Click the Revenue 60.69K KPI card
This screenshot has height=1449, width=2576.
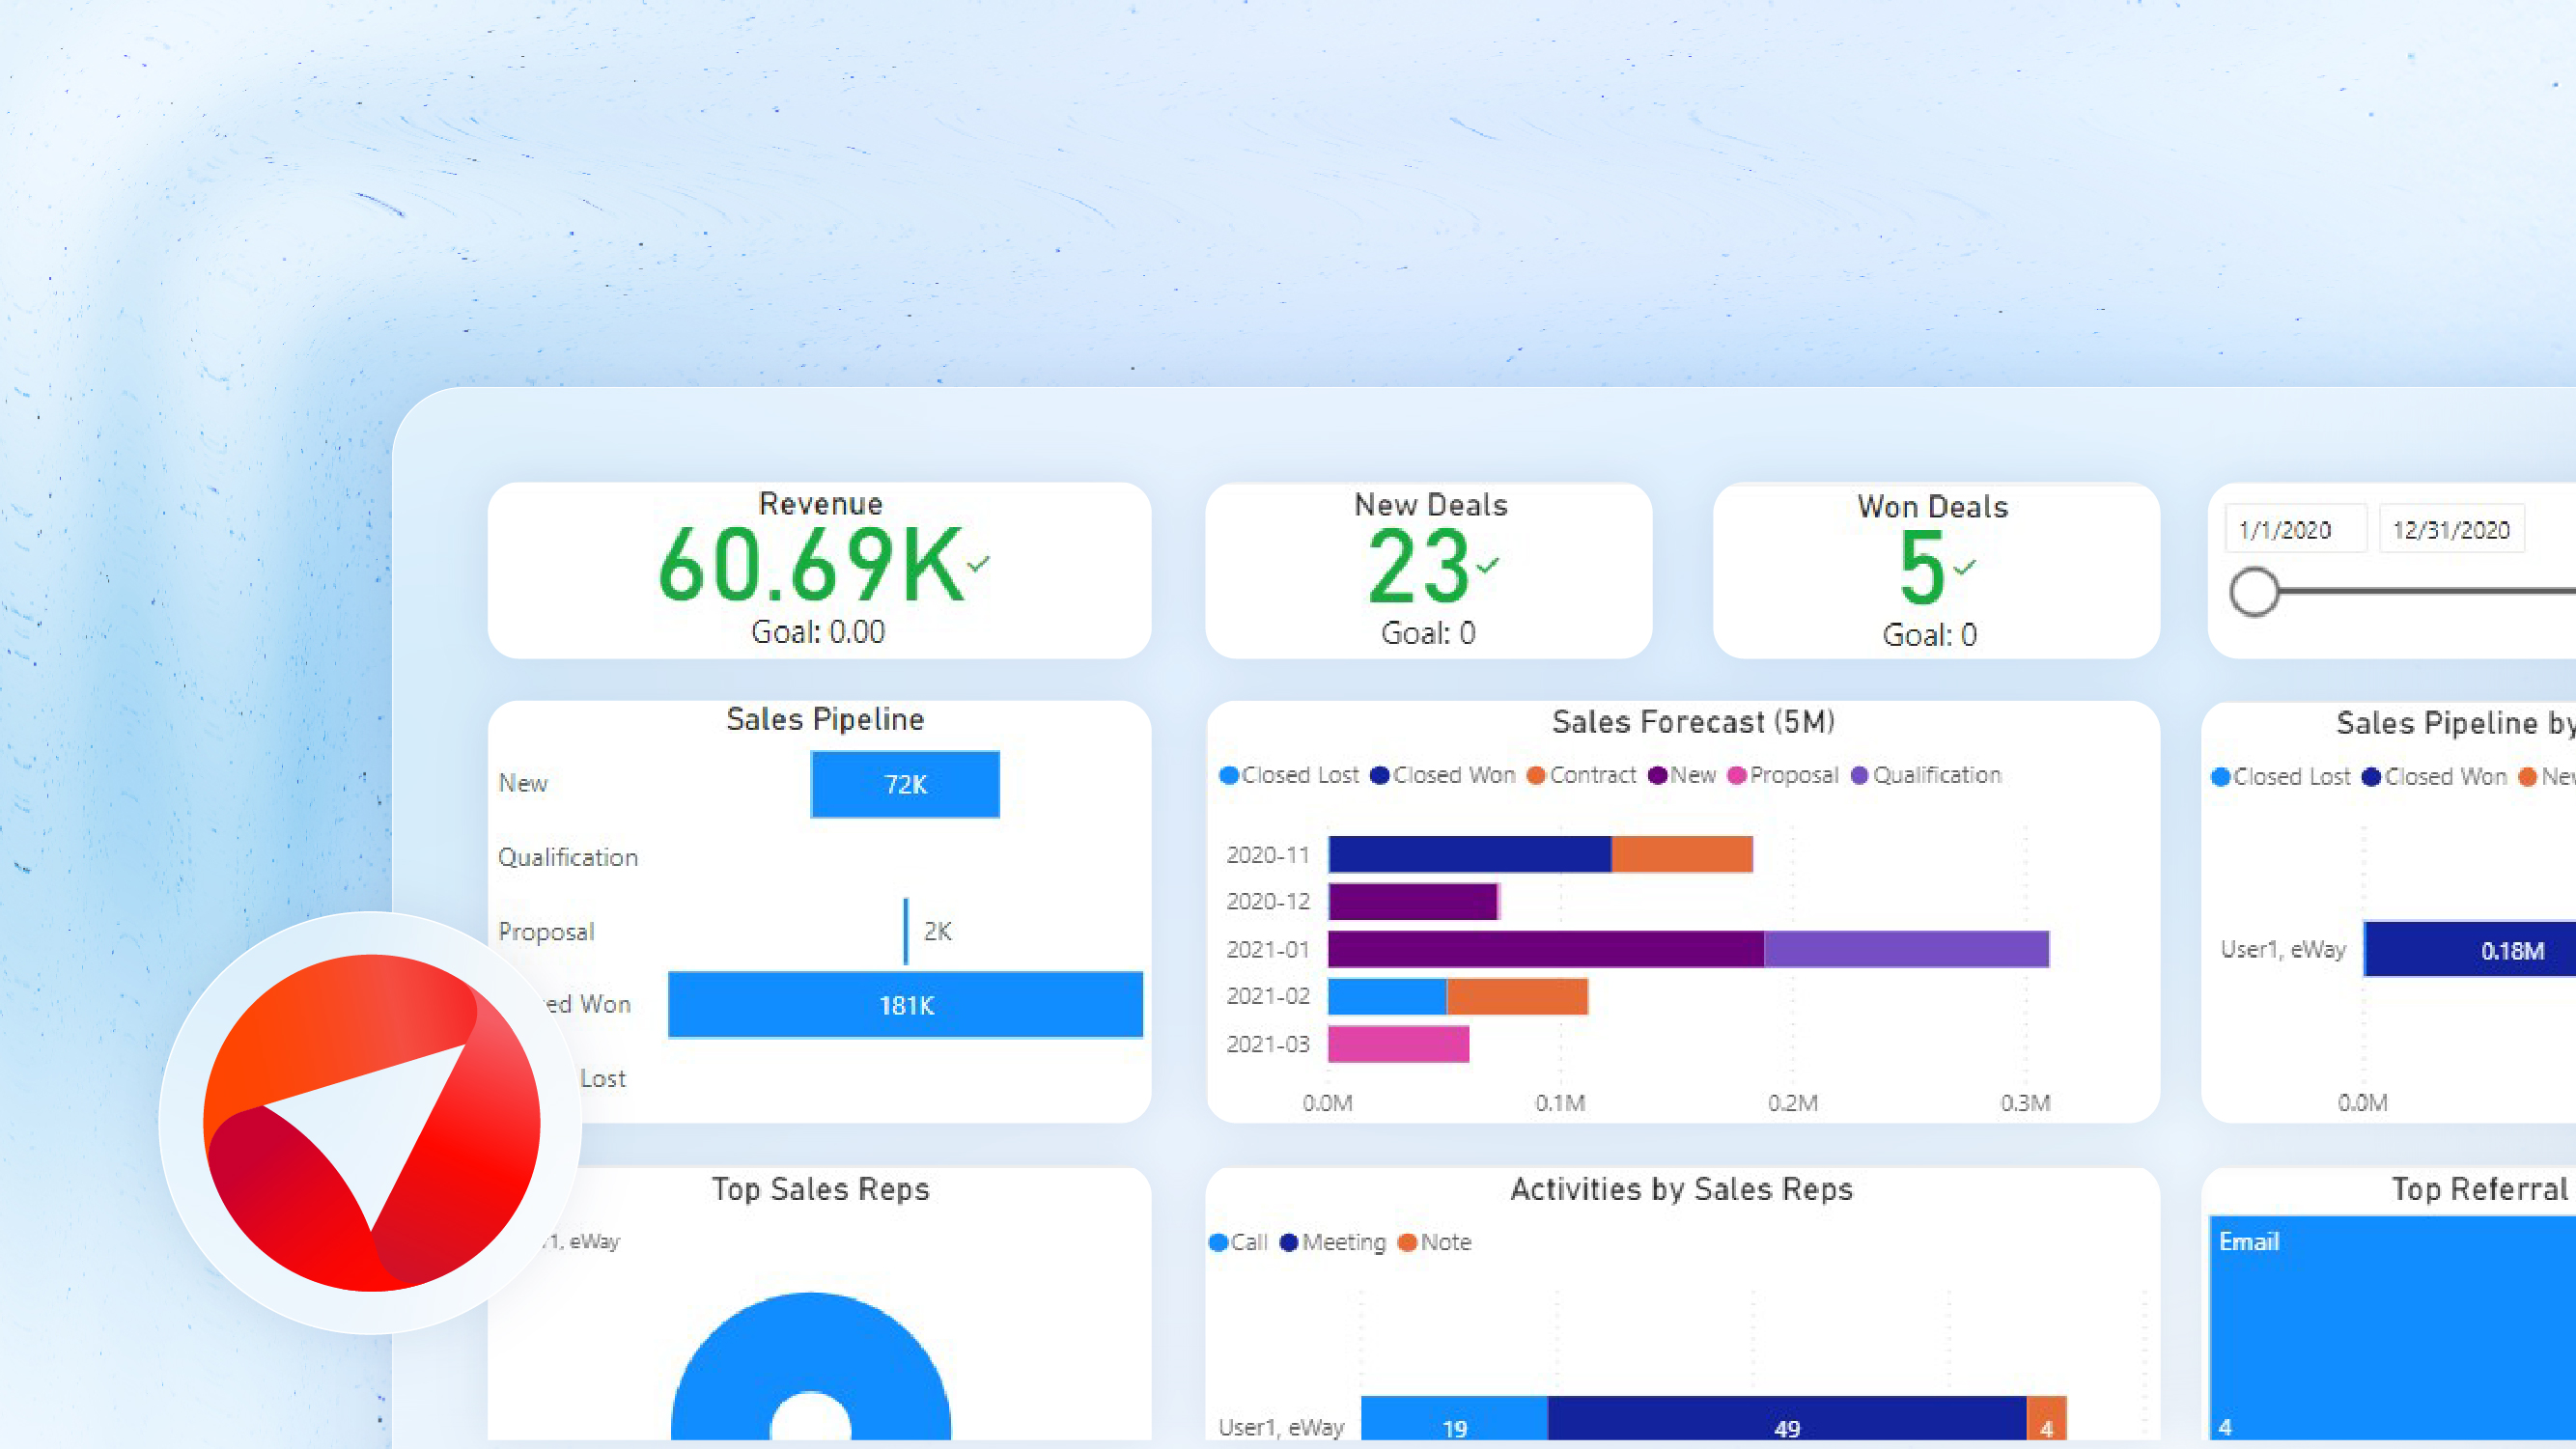pyautogui.click(x=819, y=570)
